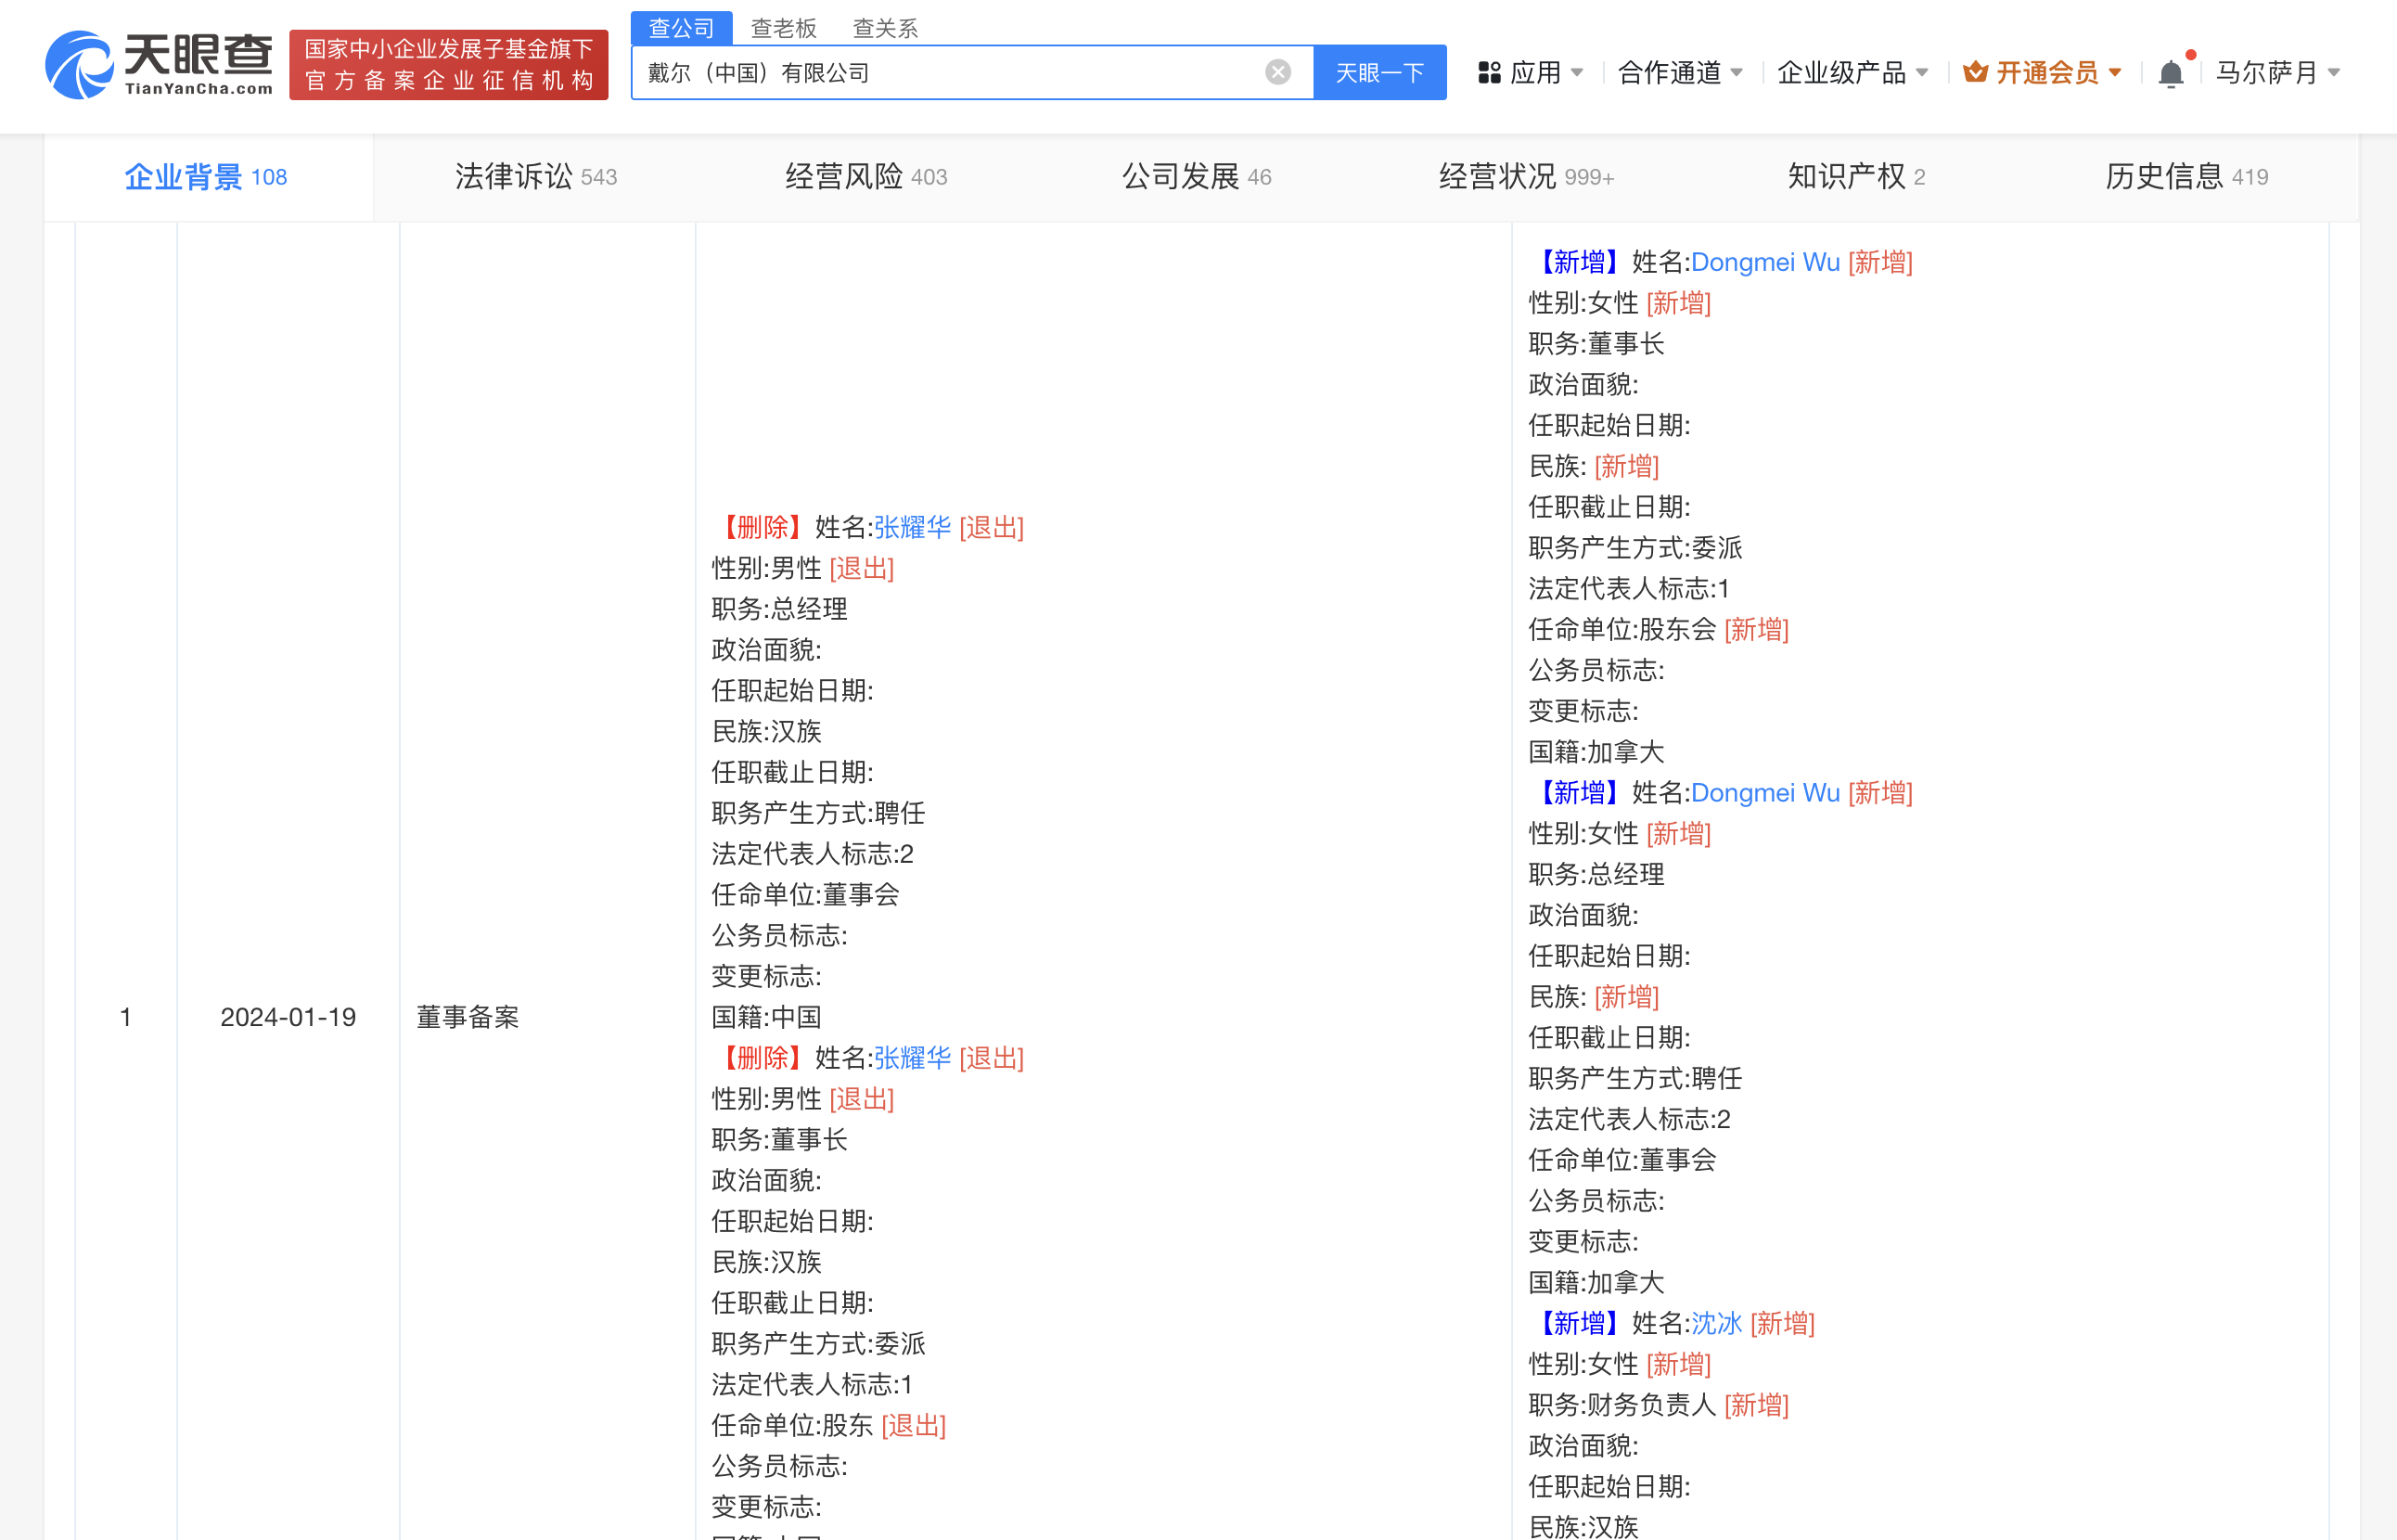Click the text 任命单位:股东 [退出]

click(x=828, y=1426)
